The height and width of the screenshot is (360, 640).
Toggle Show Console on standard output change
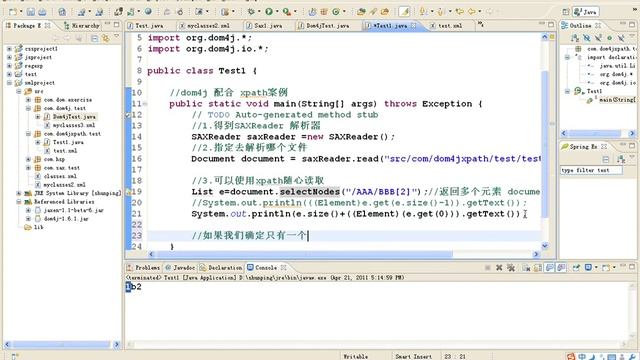coord(550,268)
